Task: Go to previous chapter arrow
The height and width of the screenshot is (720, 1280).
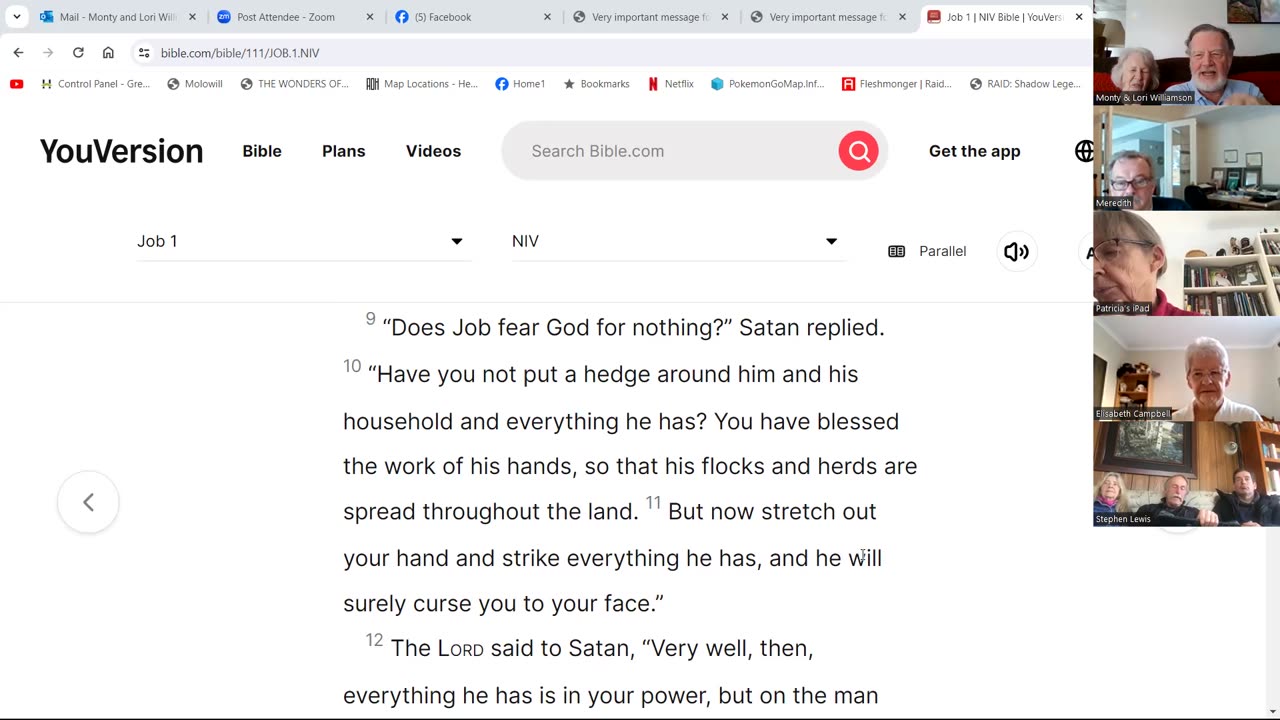Action: pos(88,502)
